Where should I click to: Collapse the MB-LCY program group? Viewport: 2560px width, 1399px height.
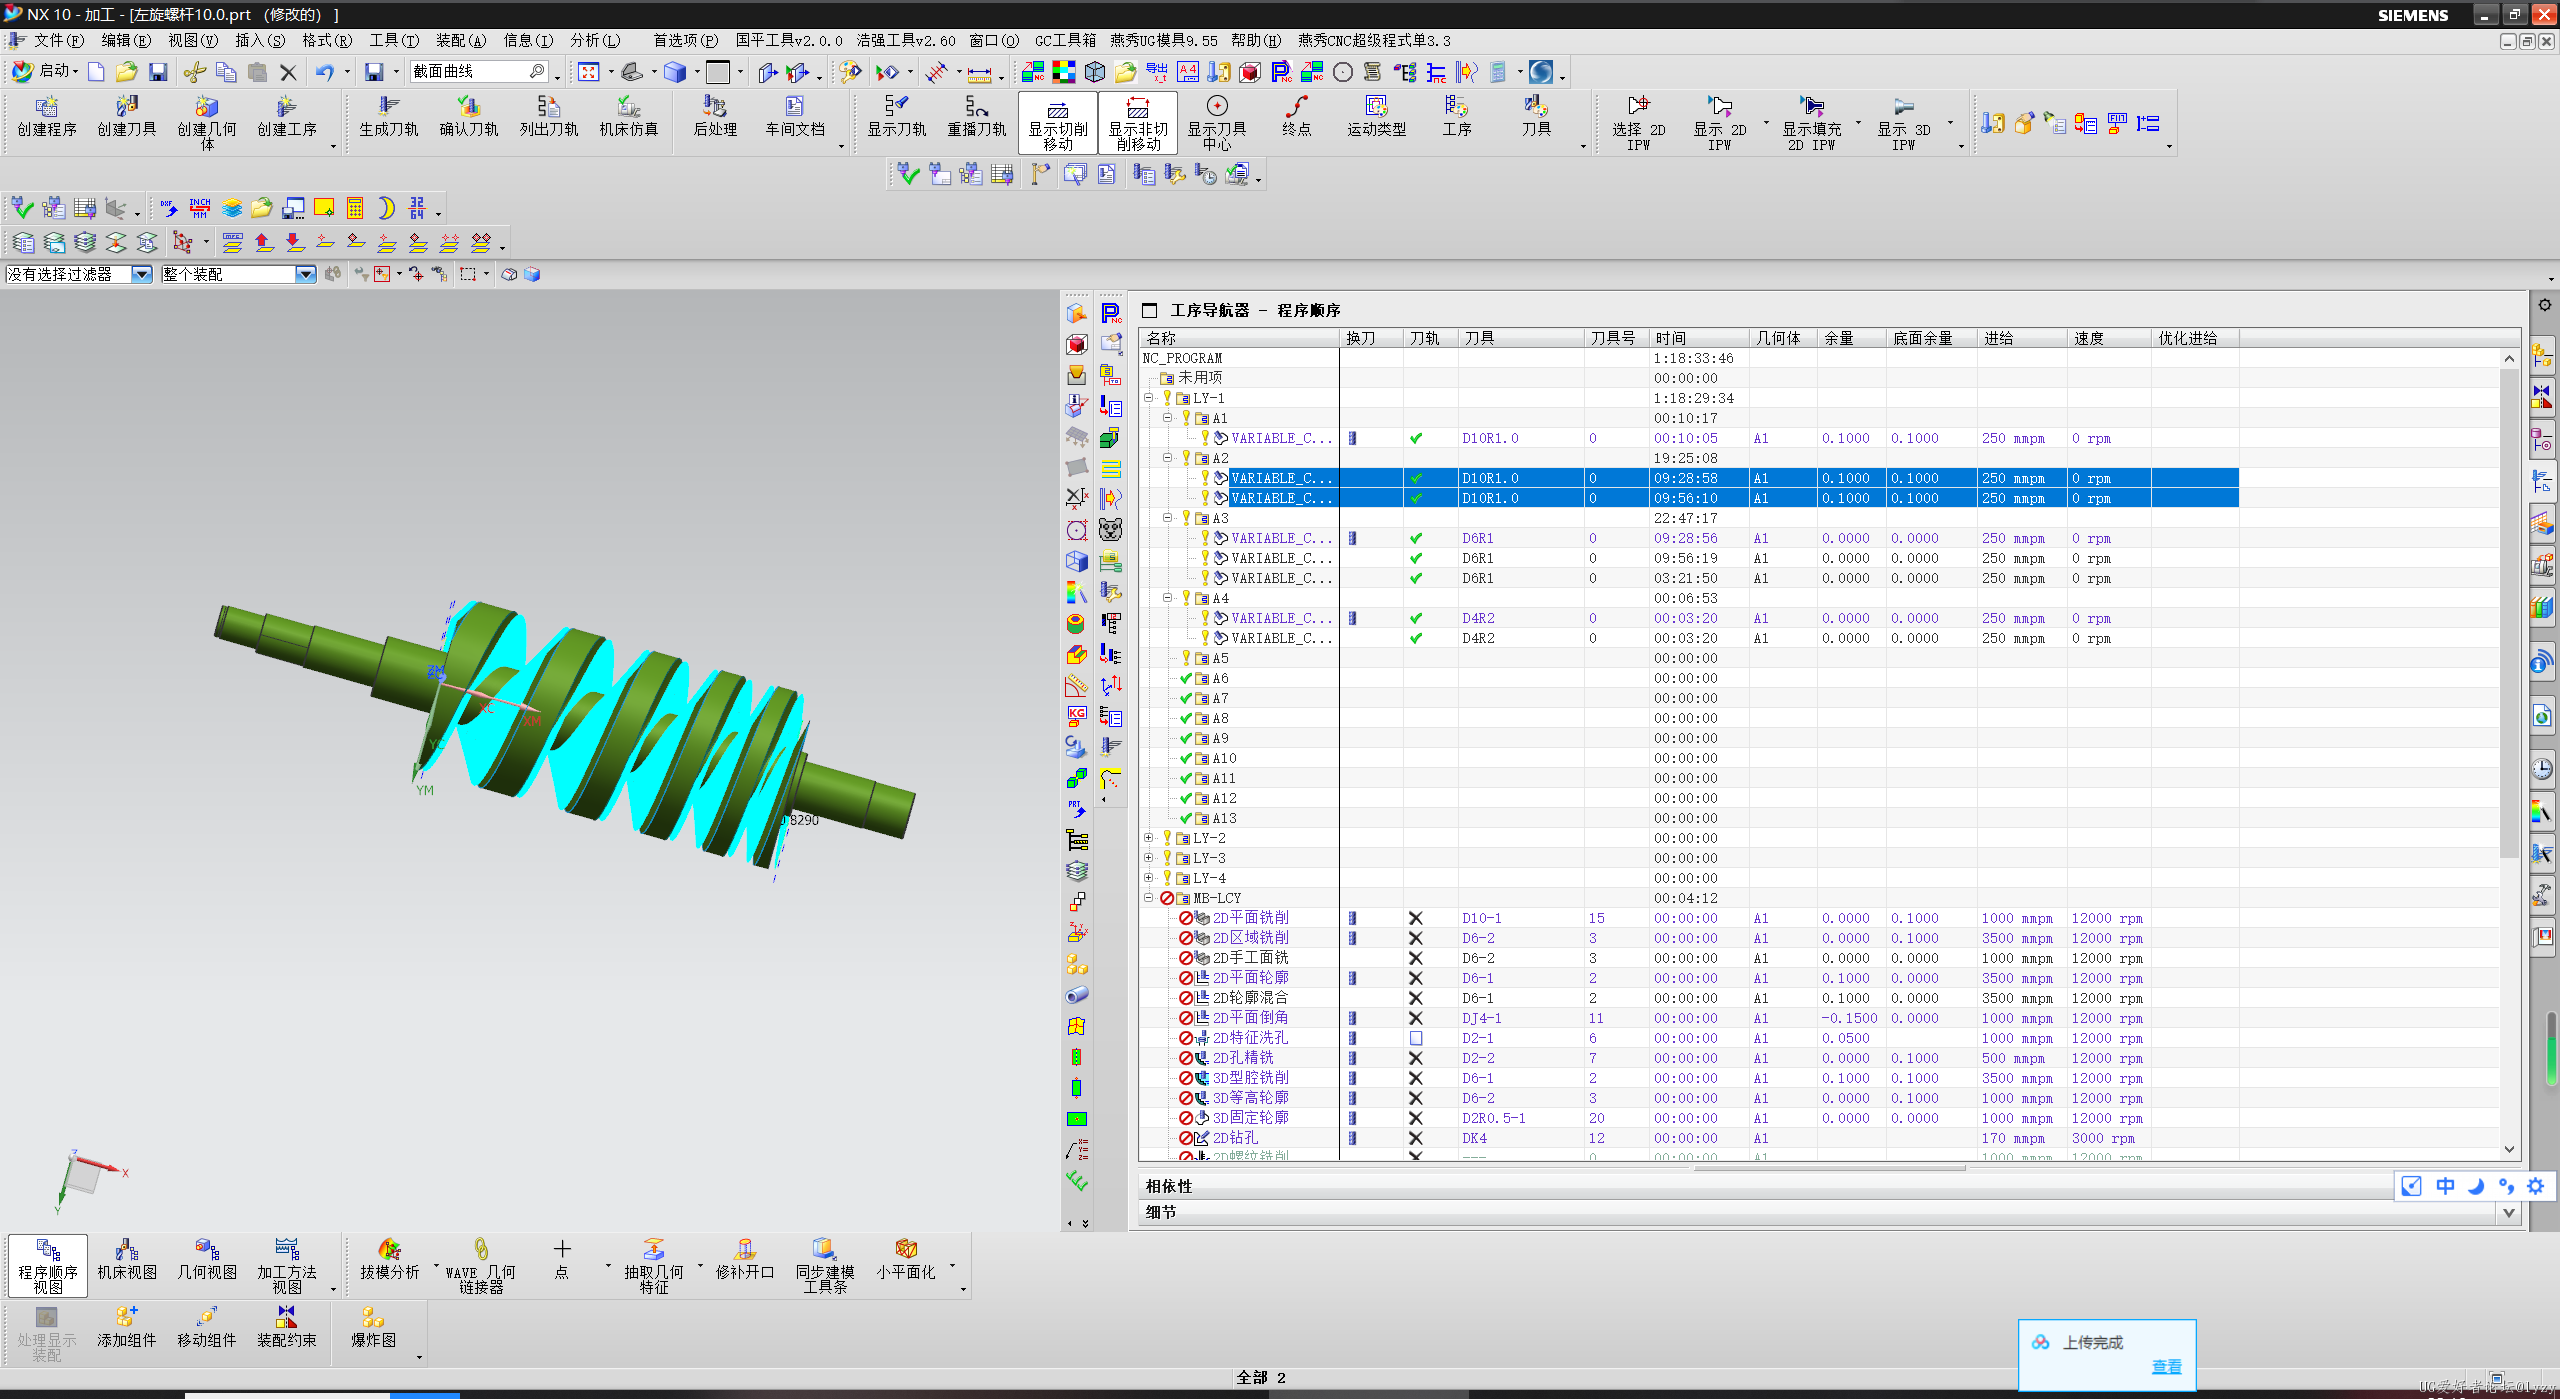point(1149,898)
